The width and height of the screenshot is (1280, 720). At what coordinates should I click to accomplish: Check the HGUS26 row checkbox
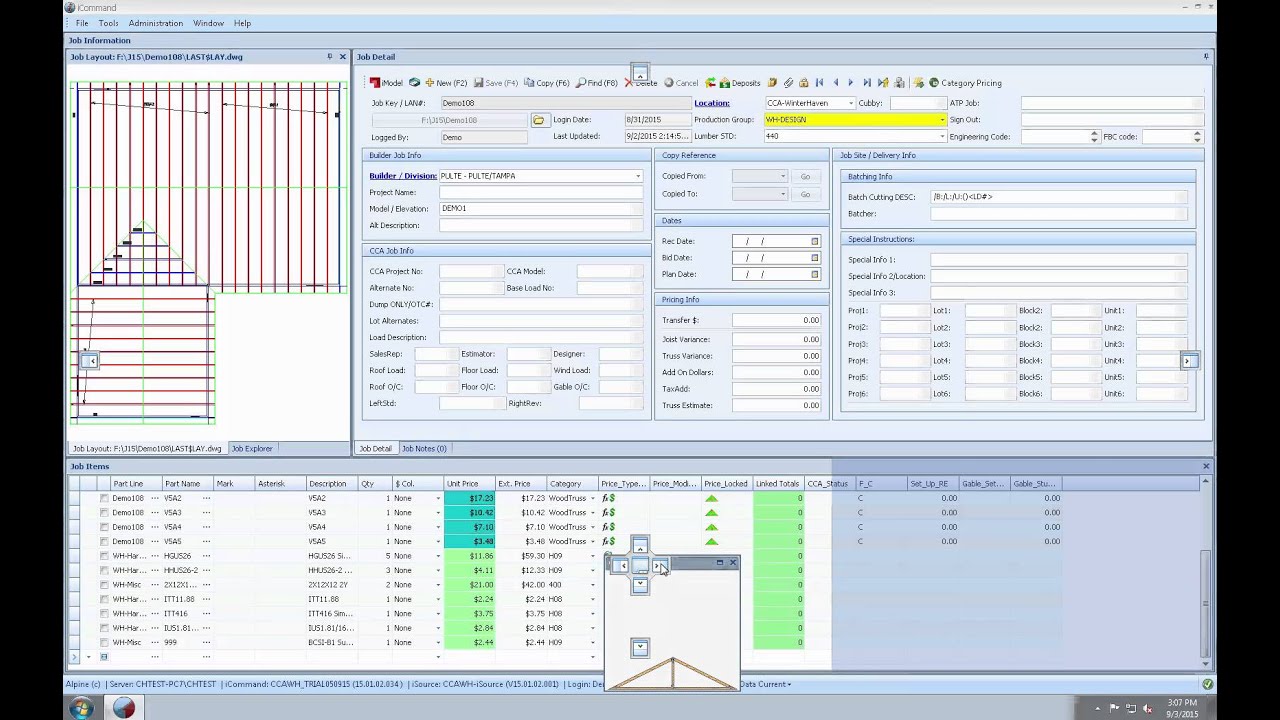click(x=104, y=556)
